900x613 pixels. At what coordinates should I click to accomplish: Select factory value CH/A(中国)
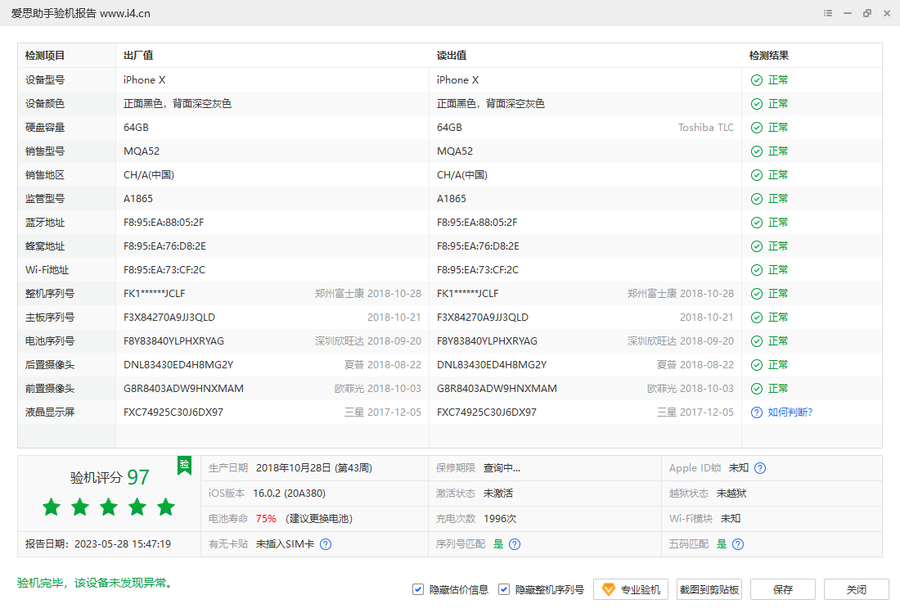point(149,175)
